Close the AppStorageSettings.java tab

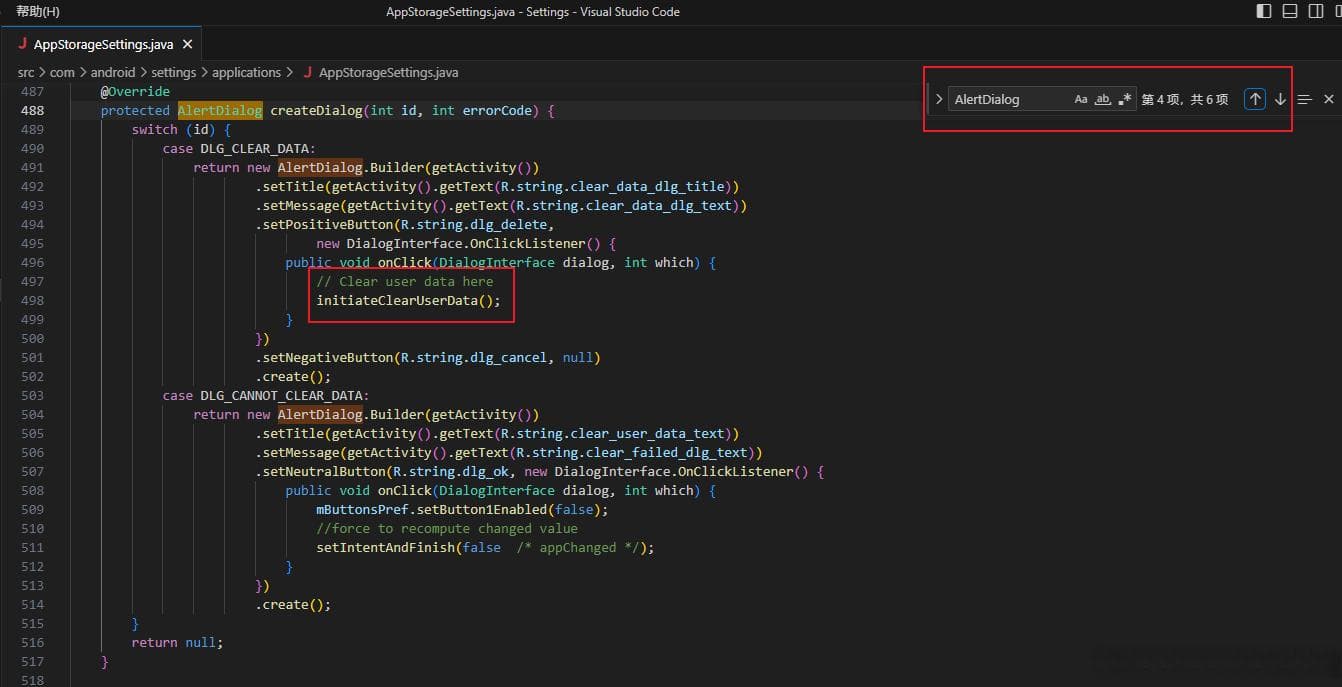[x=187, y=45]
